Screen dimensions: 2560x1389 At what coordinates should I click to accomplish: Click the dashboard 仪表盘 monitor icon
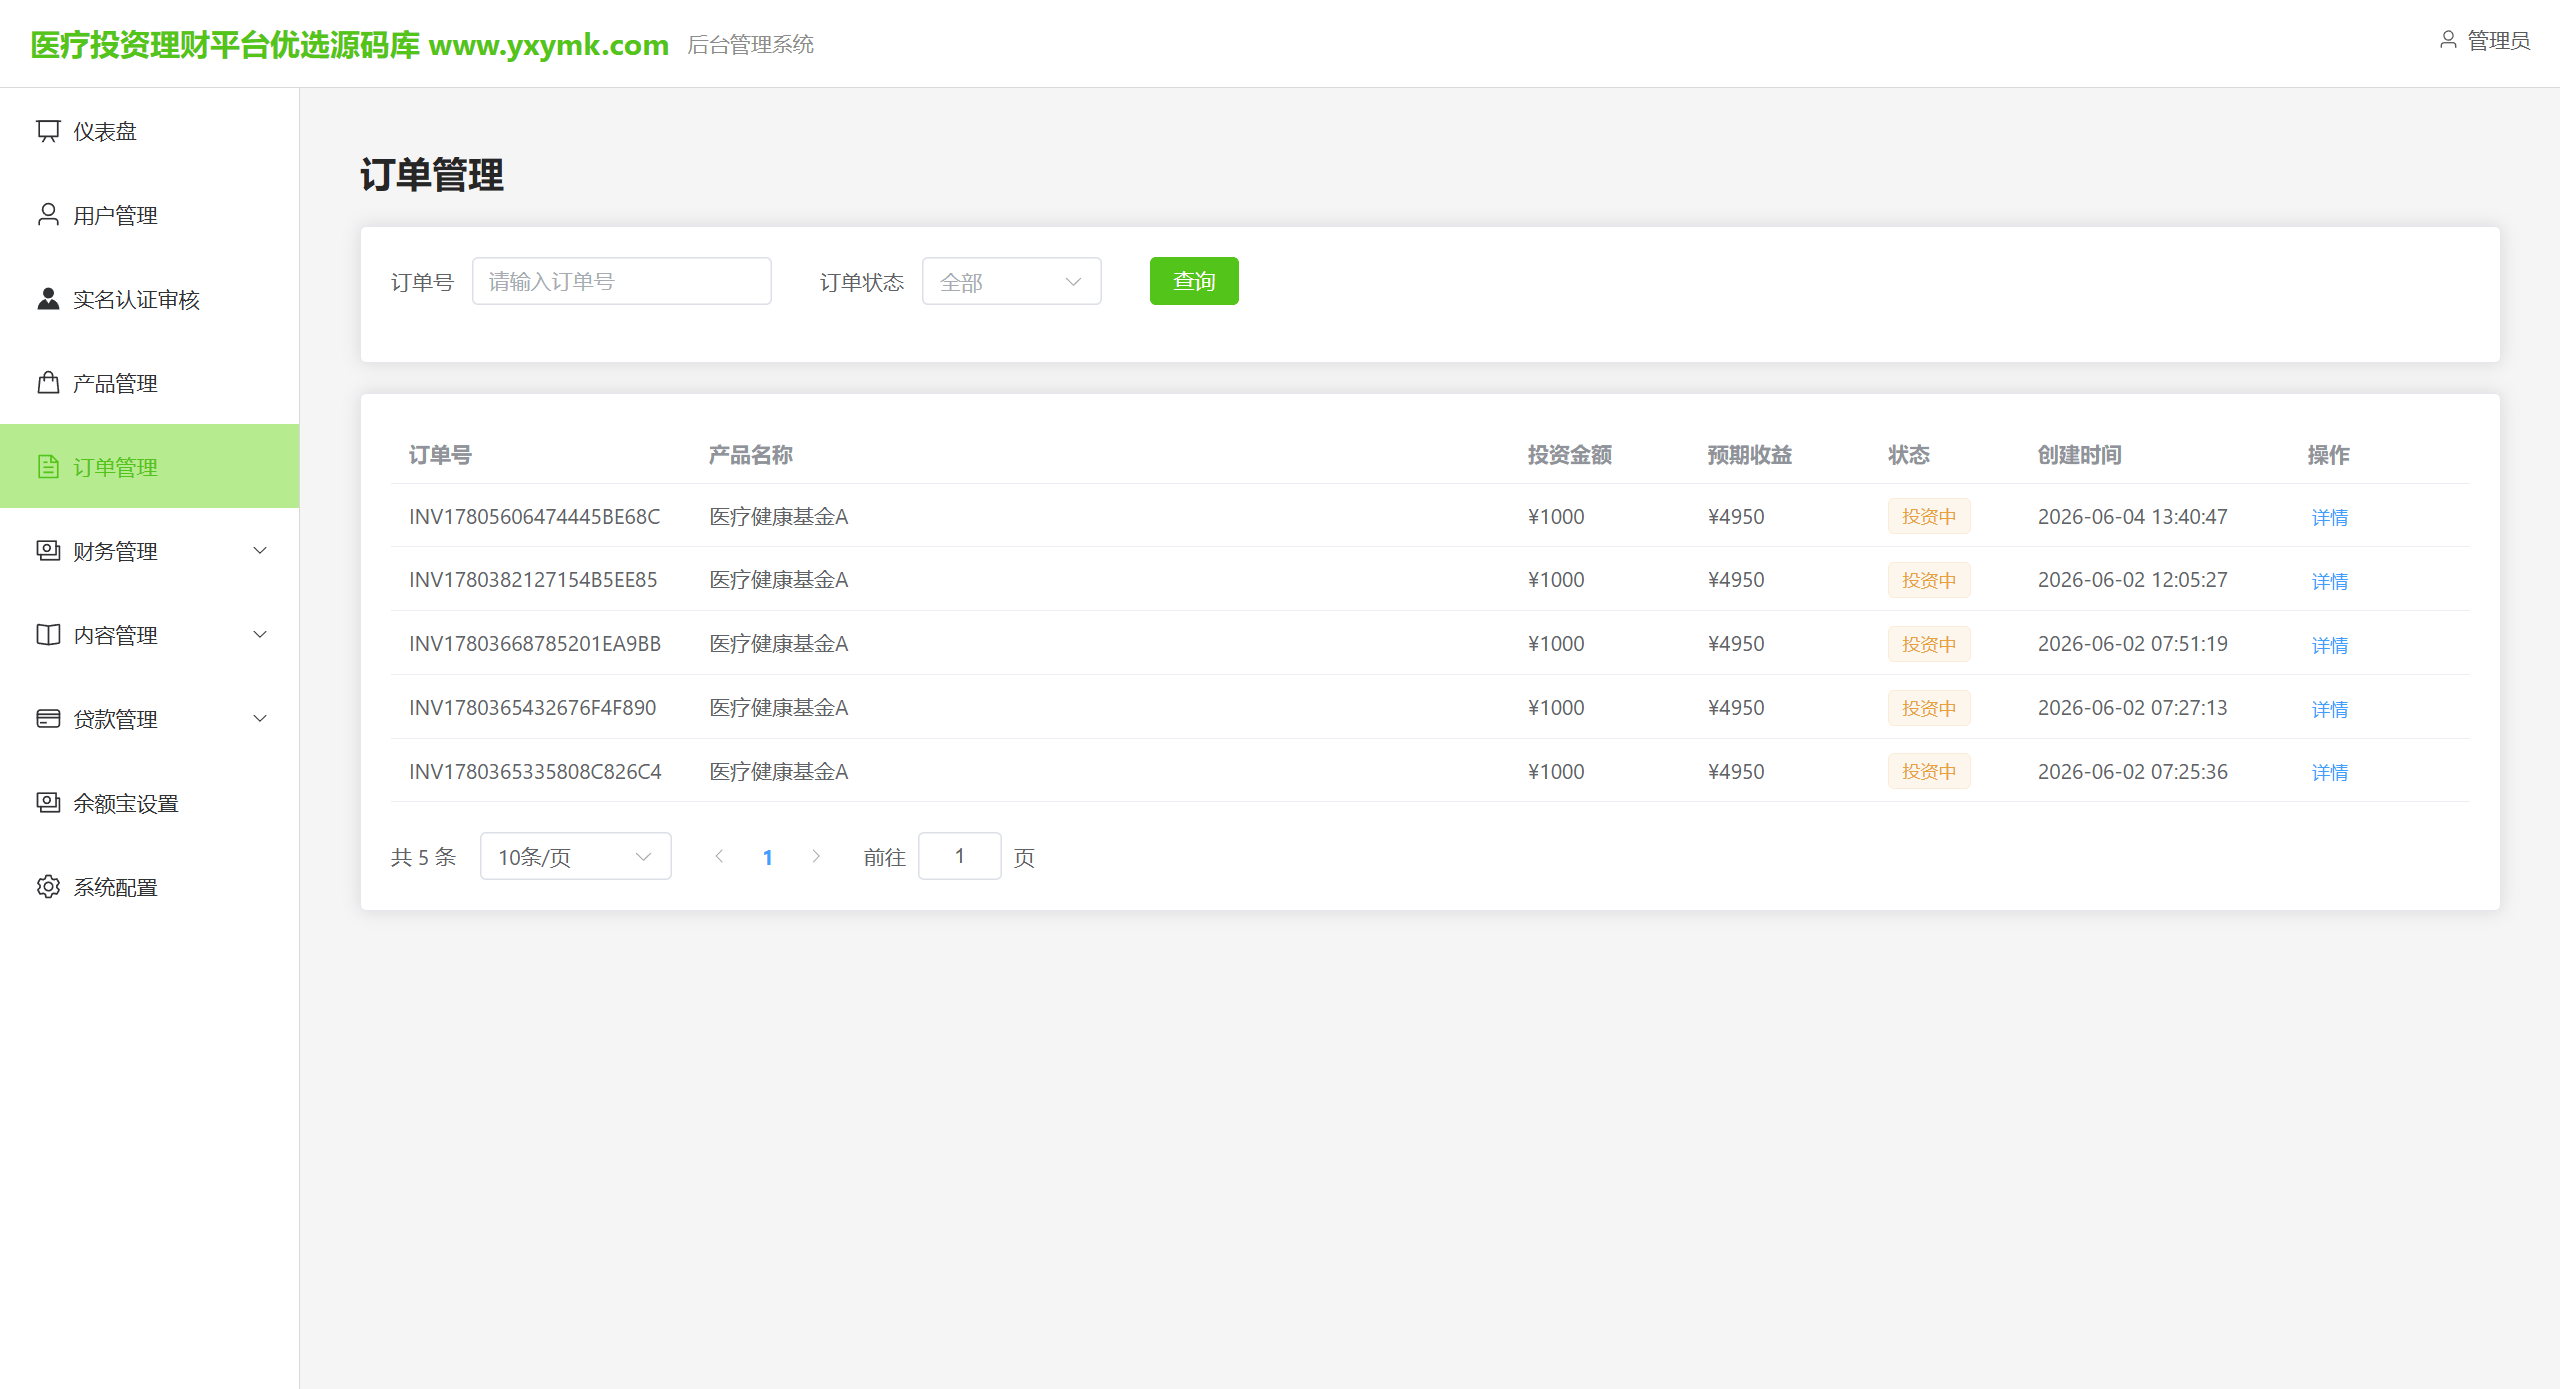pos(48,131)
